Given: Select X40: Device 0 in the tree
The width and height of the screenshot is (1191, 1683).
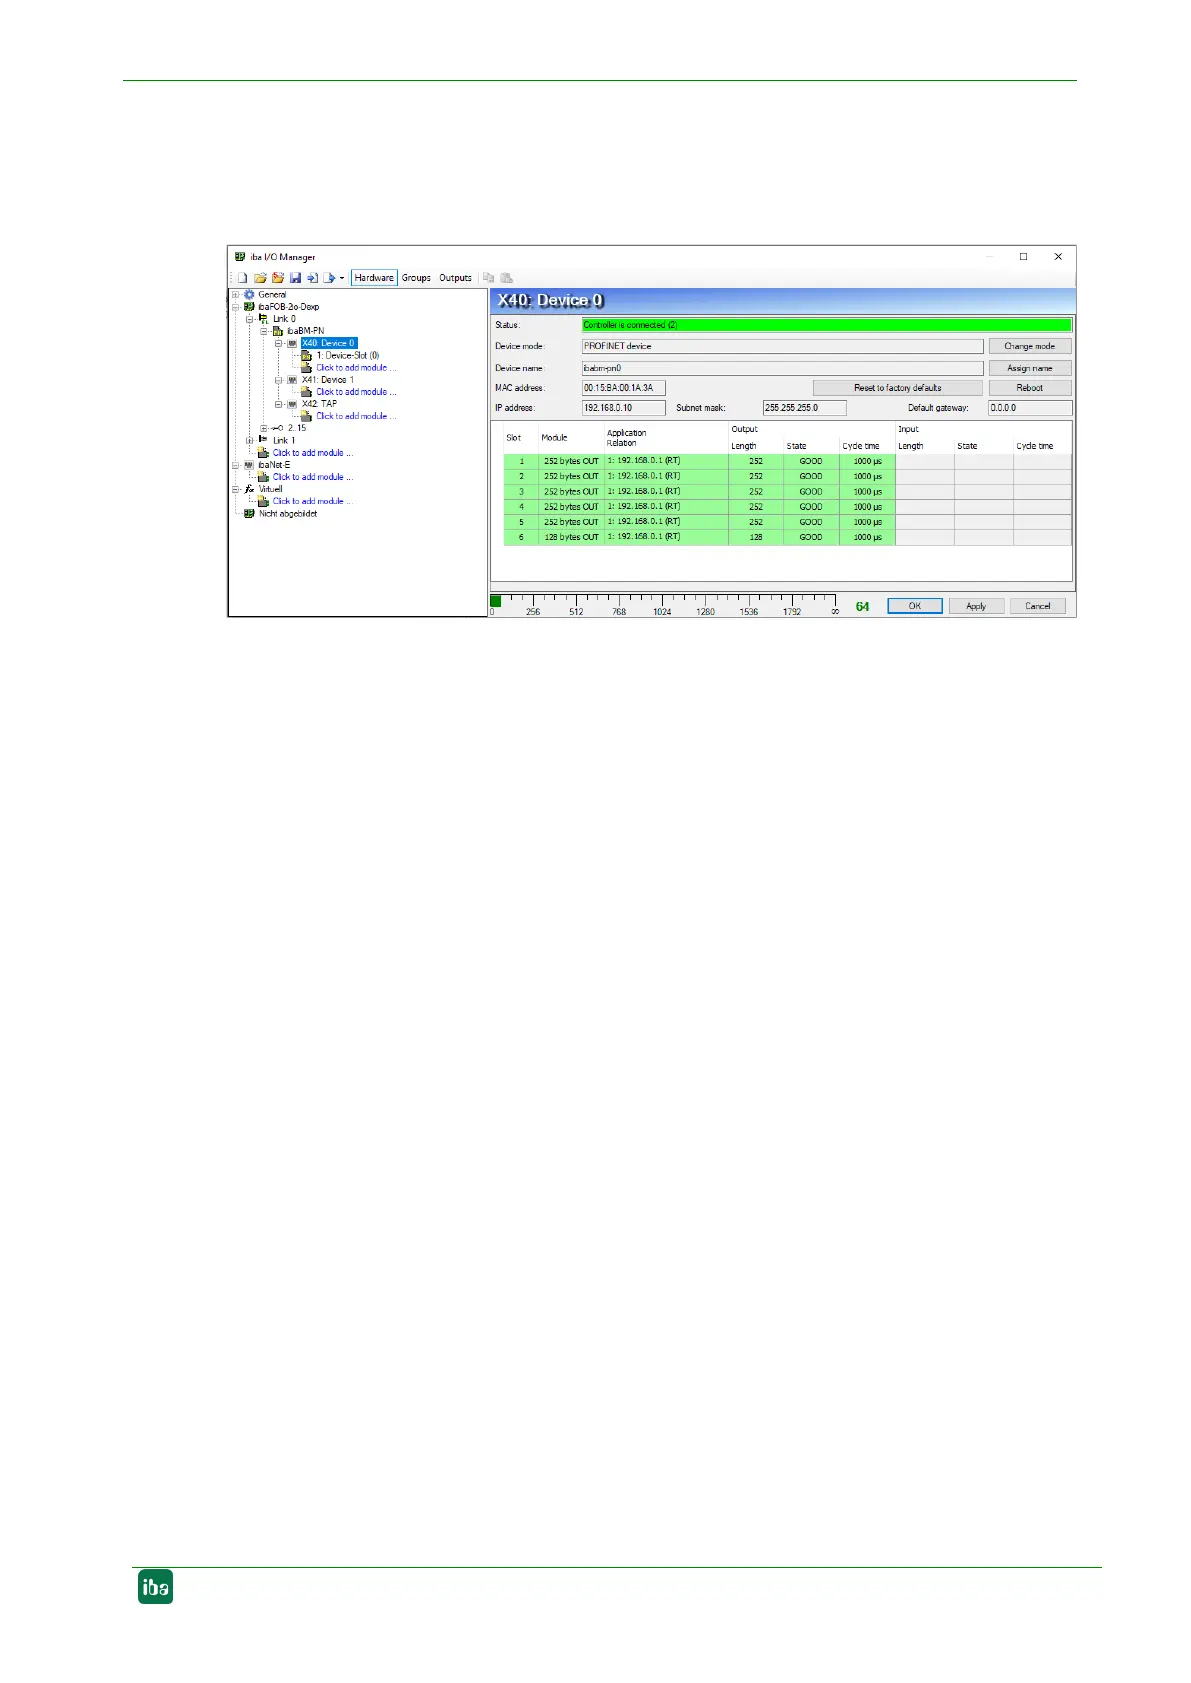Looking at the screenshot, I should point(329,343).
